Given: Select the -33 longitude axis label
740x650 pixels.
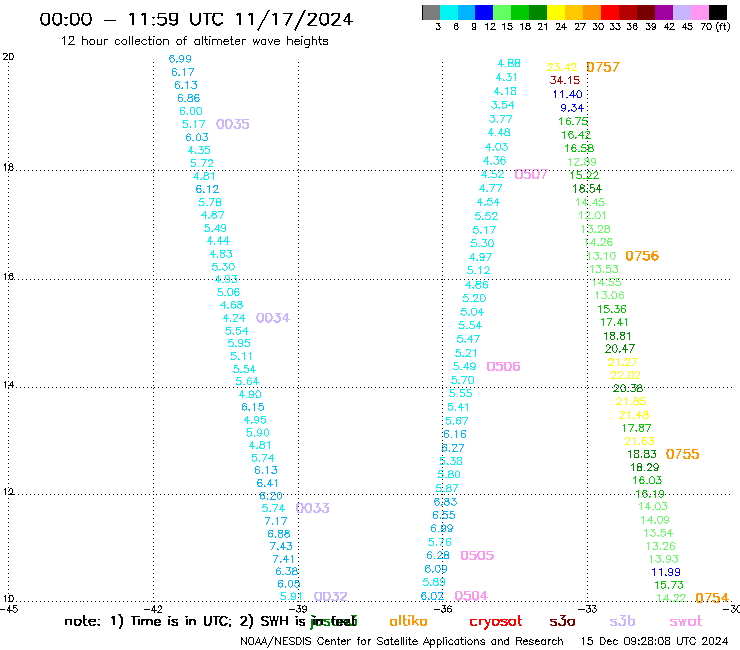Looking at the screenshot, I should [x=588, y=609].
